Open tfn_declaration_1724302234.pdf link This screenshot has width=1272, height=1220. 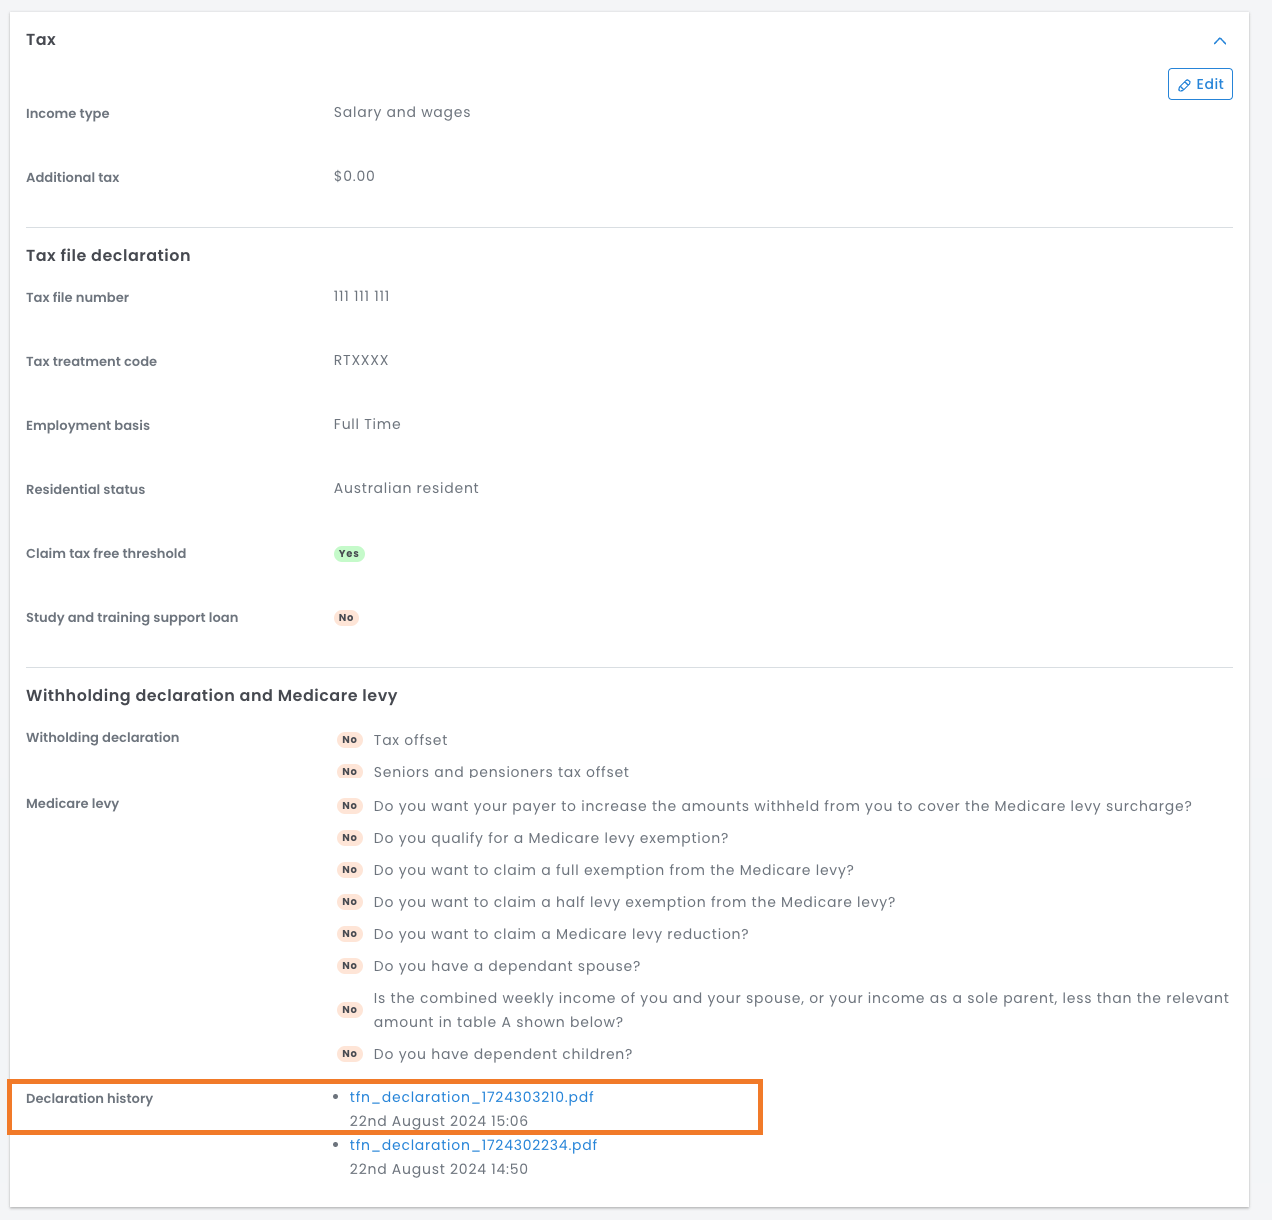473,1145
